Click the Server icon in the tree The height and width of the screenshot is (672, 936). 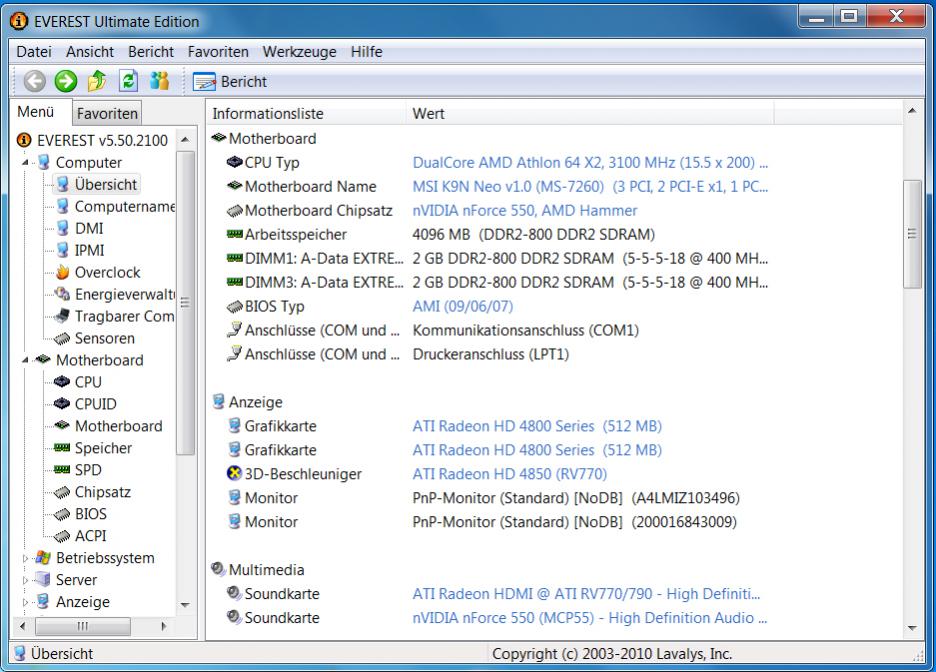pos(43,579)
